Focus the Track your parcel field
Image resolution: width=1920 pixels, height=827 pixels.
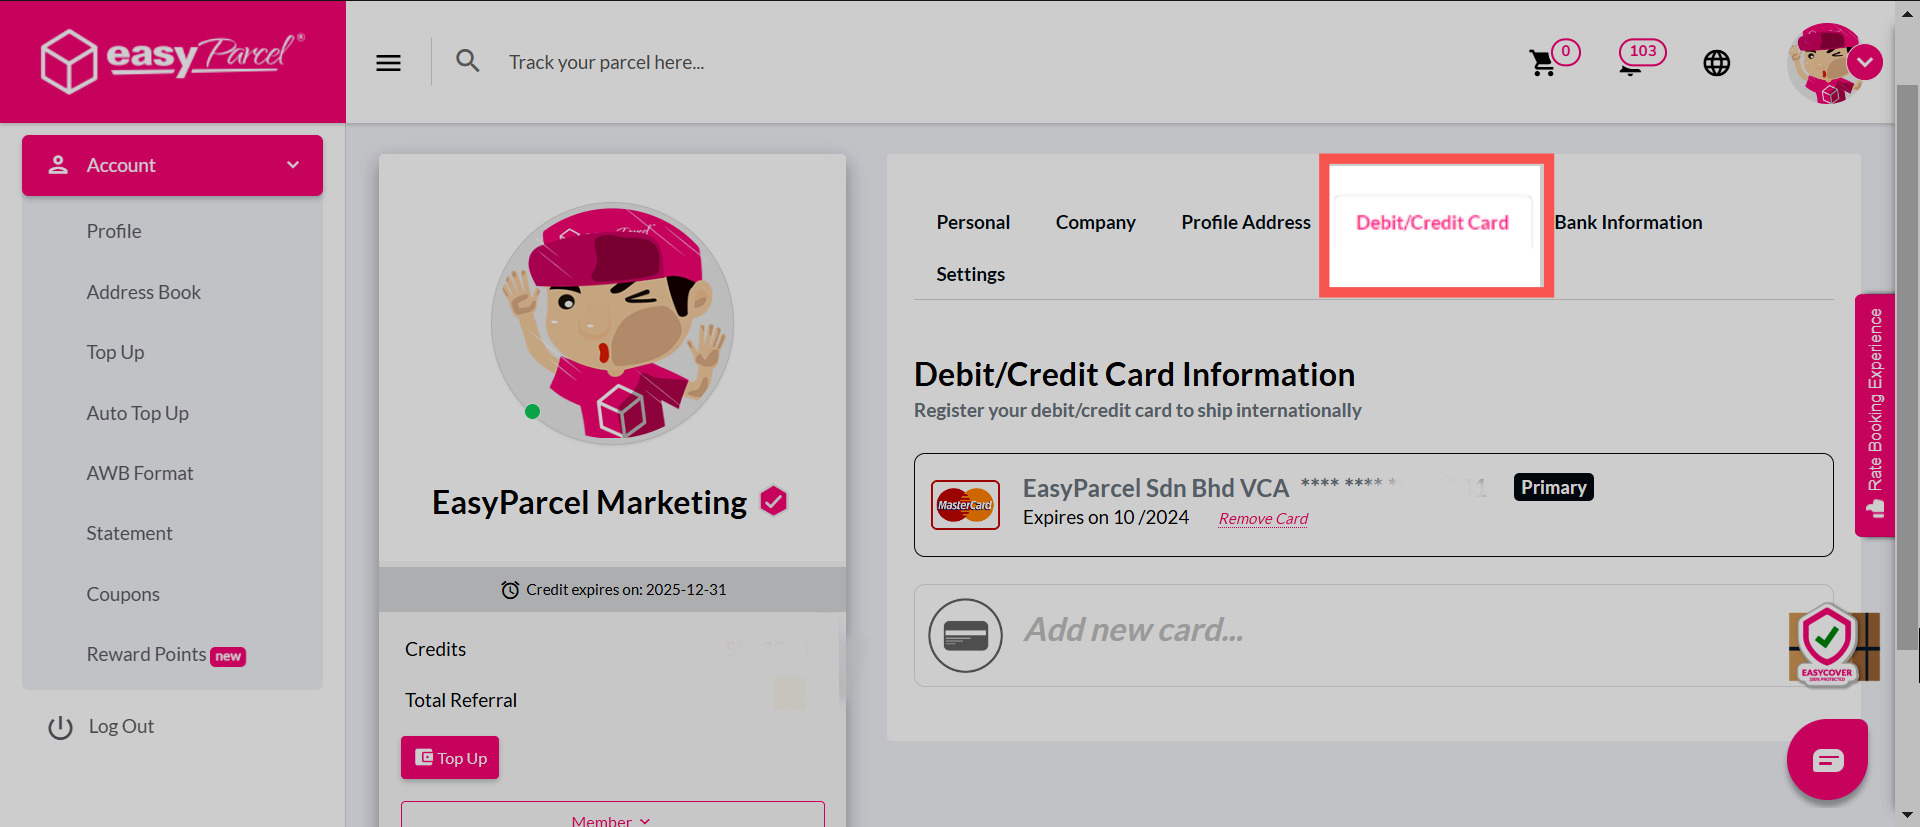(x=606, y=62)
